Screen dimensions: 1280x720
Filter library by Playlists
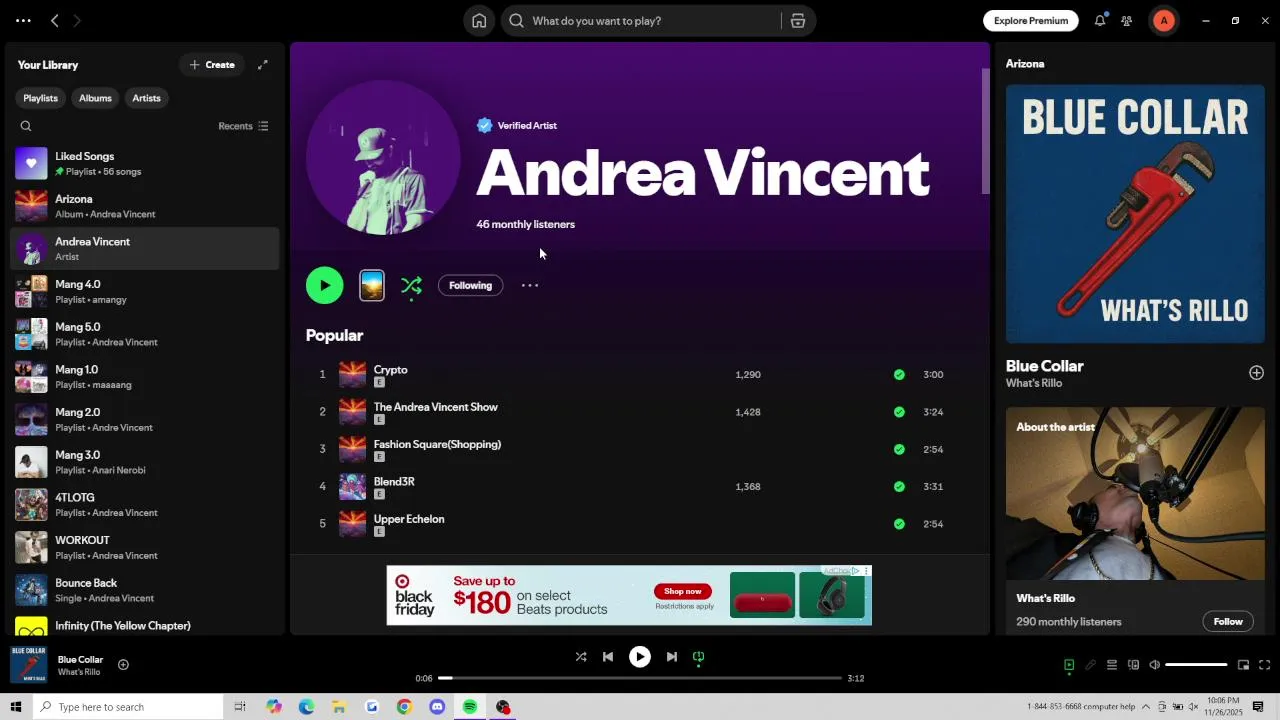pyautogui.click(x=40, y=98)
